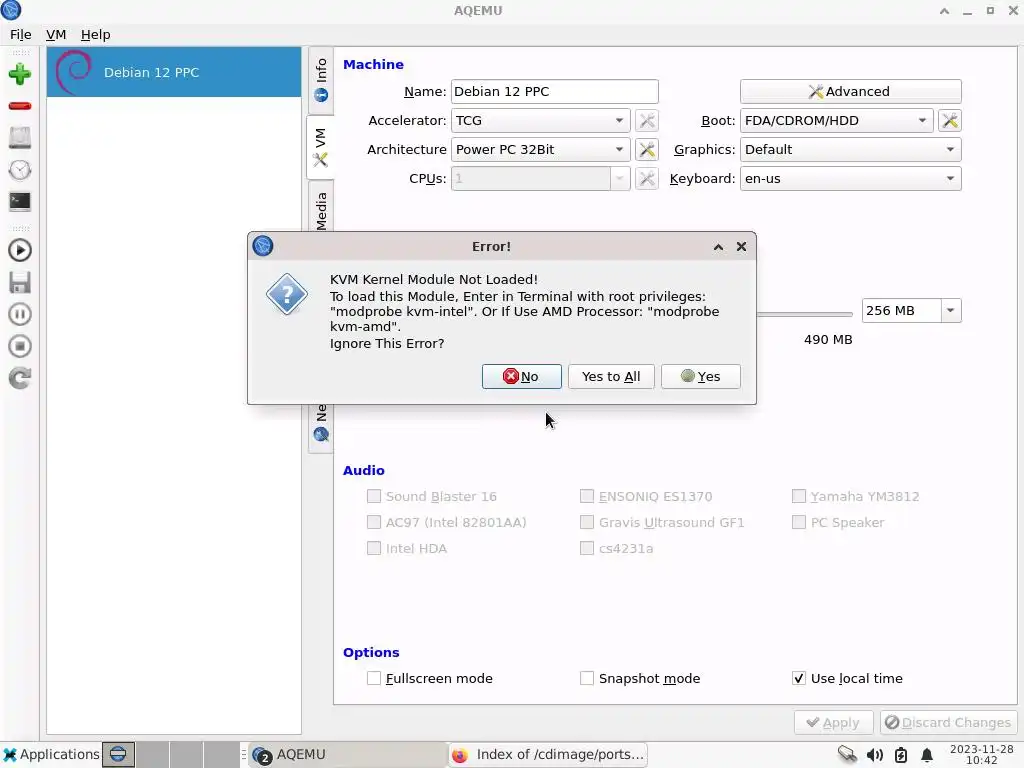The image size is (1024, 768).
Task: Click the memory size slider track
Action: point(805,314)
